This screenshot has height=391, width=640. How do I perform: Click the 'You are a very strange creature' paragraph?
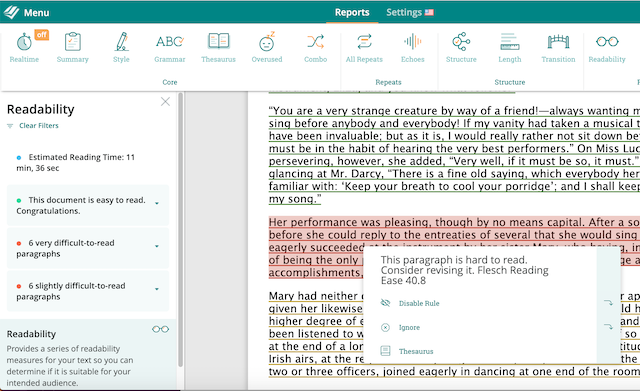click(x=454, y=155)
